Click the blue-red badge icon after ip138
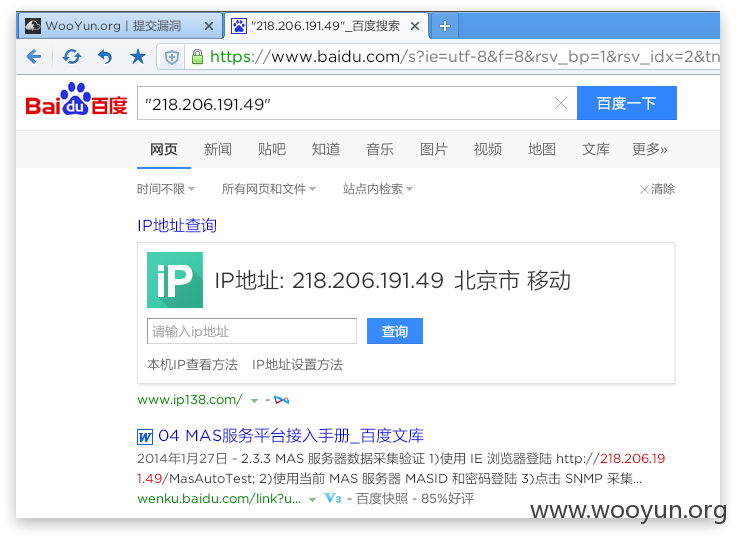The height and width of the screenshot is (539, 736). click(x=282, y=400)
